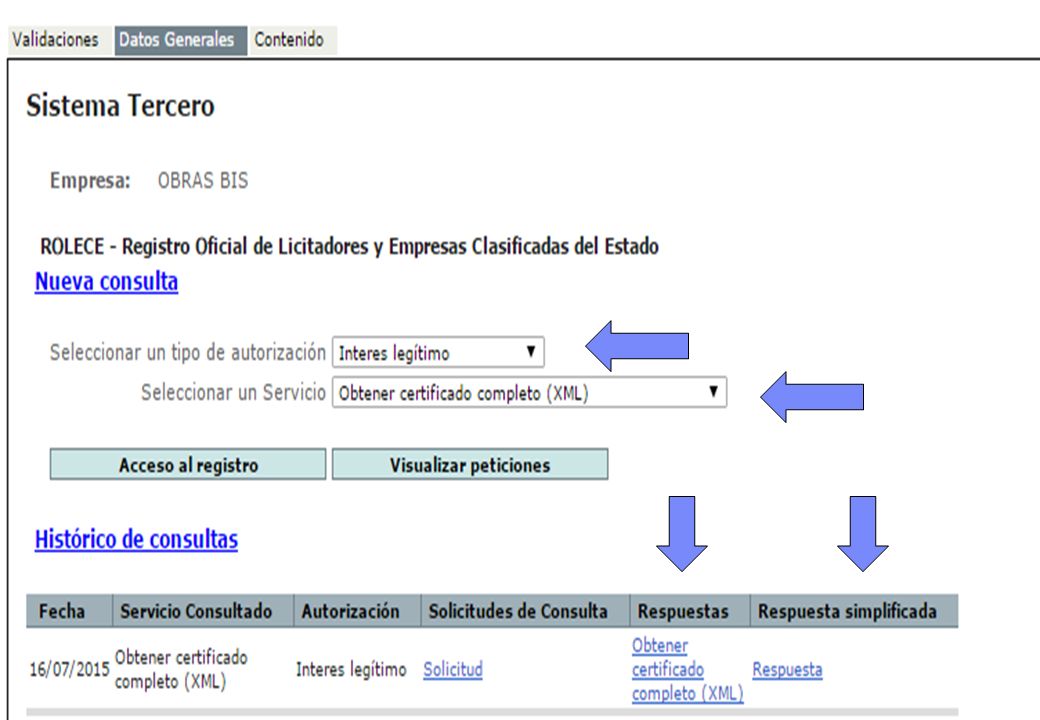Open the Obtener certificado completo (XML) response link
Viewport: 1040px width, 720px height.
(687, 670)
